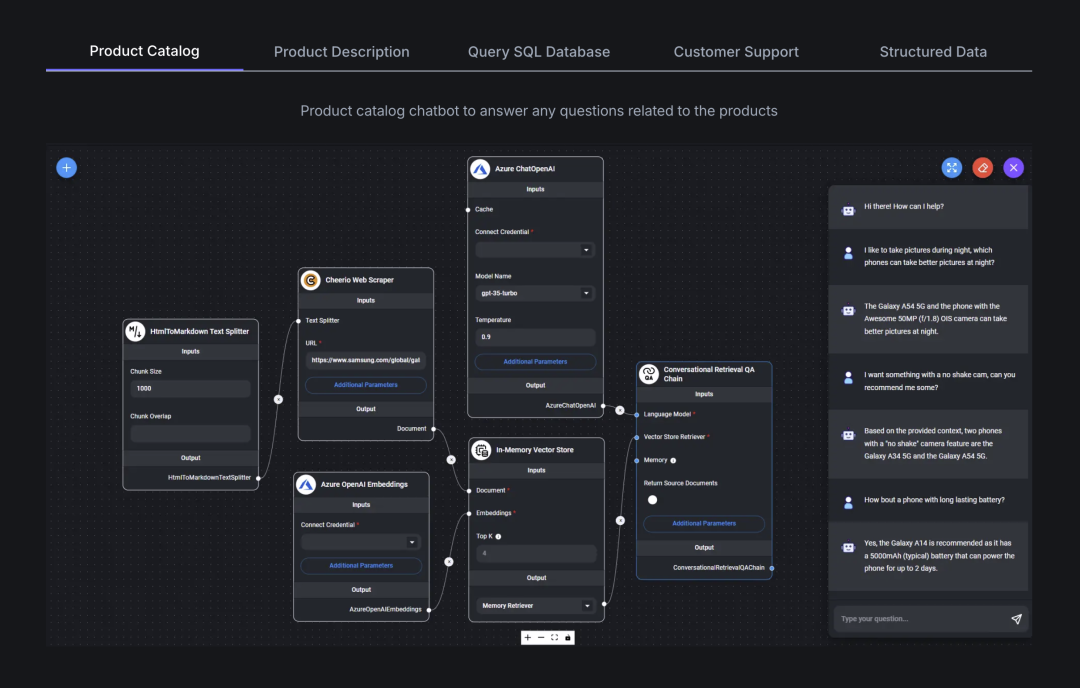Click the In-Memory Vector Store node icon

481,450
